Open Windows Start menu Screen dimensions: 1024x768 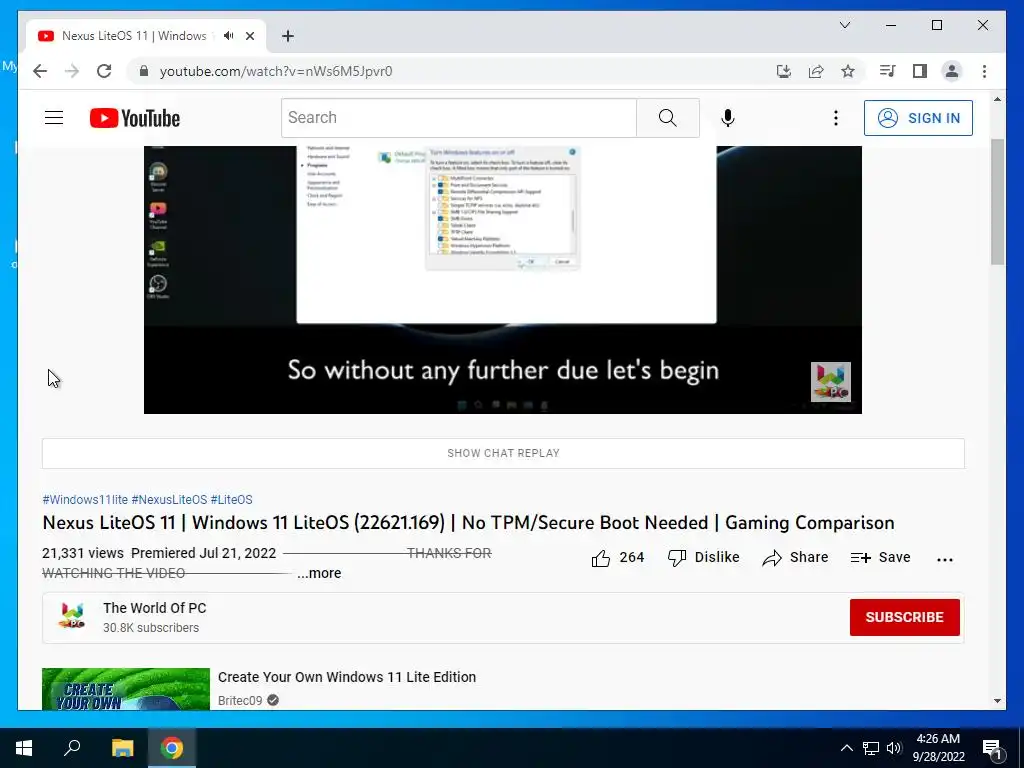(x=24, y=748)
